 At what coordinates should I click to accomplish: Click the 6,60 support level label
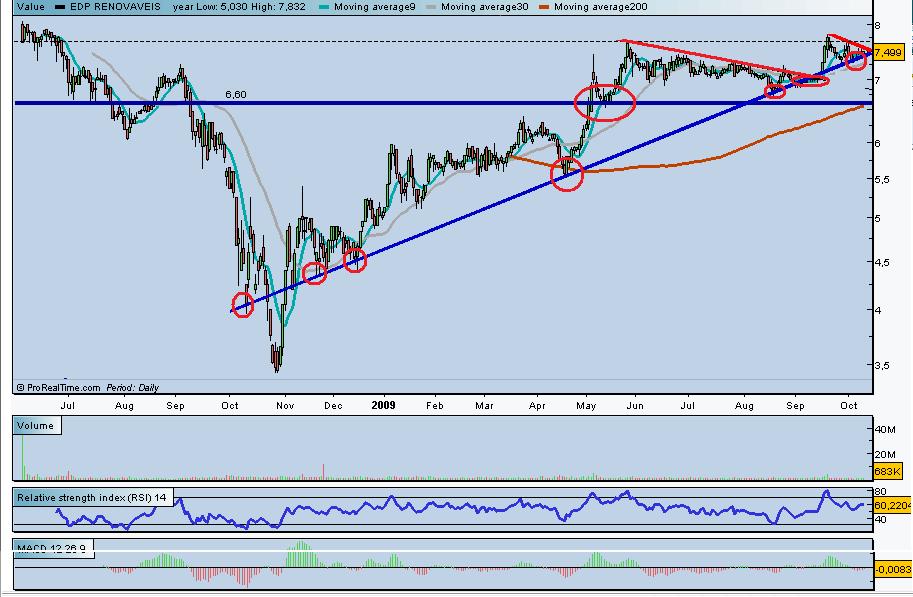tap(236, 94)
